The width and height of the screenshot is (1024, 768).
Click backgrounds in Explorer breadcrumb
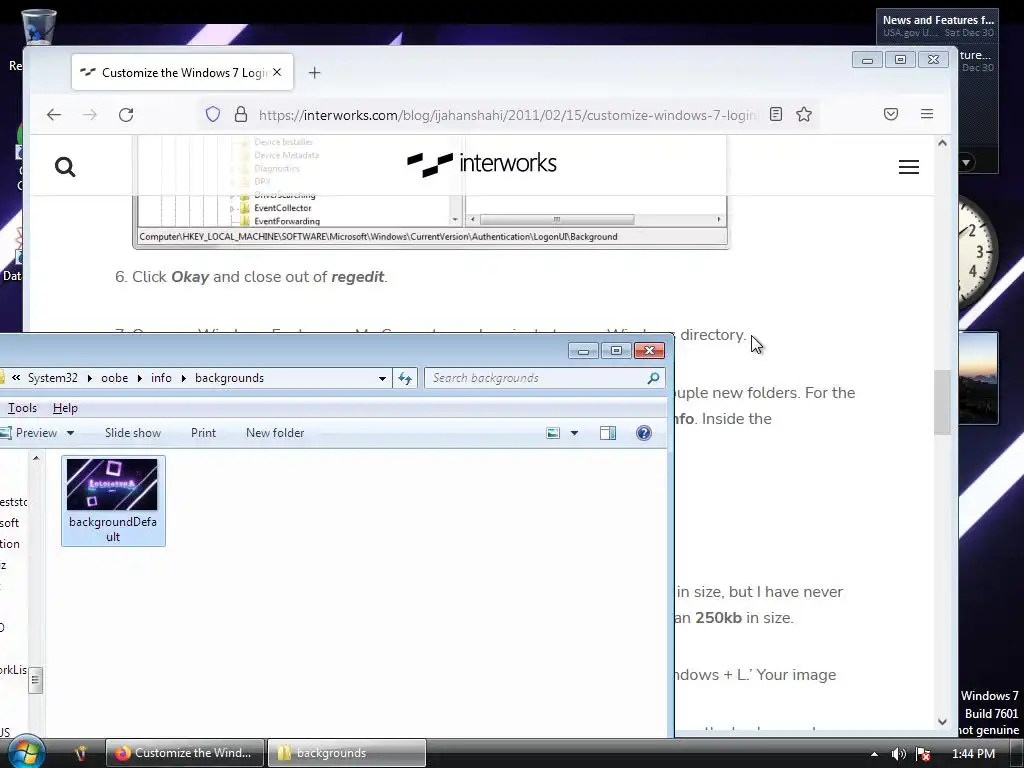point(229,378)
